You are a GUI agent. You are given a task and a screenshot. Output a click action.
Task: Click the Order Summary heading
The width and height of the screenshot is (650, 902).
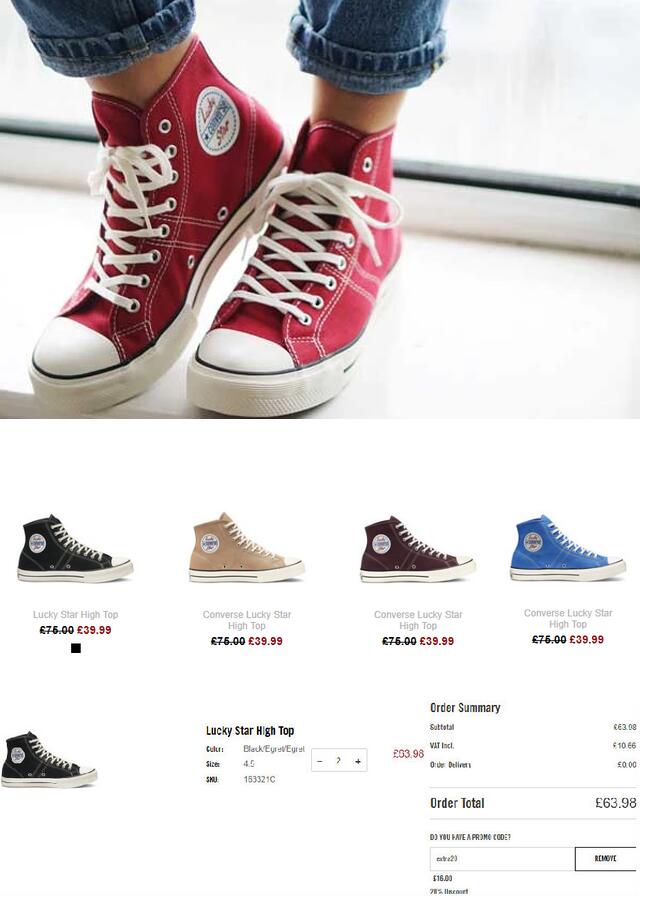coord(465,708)
